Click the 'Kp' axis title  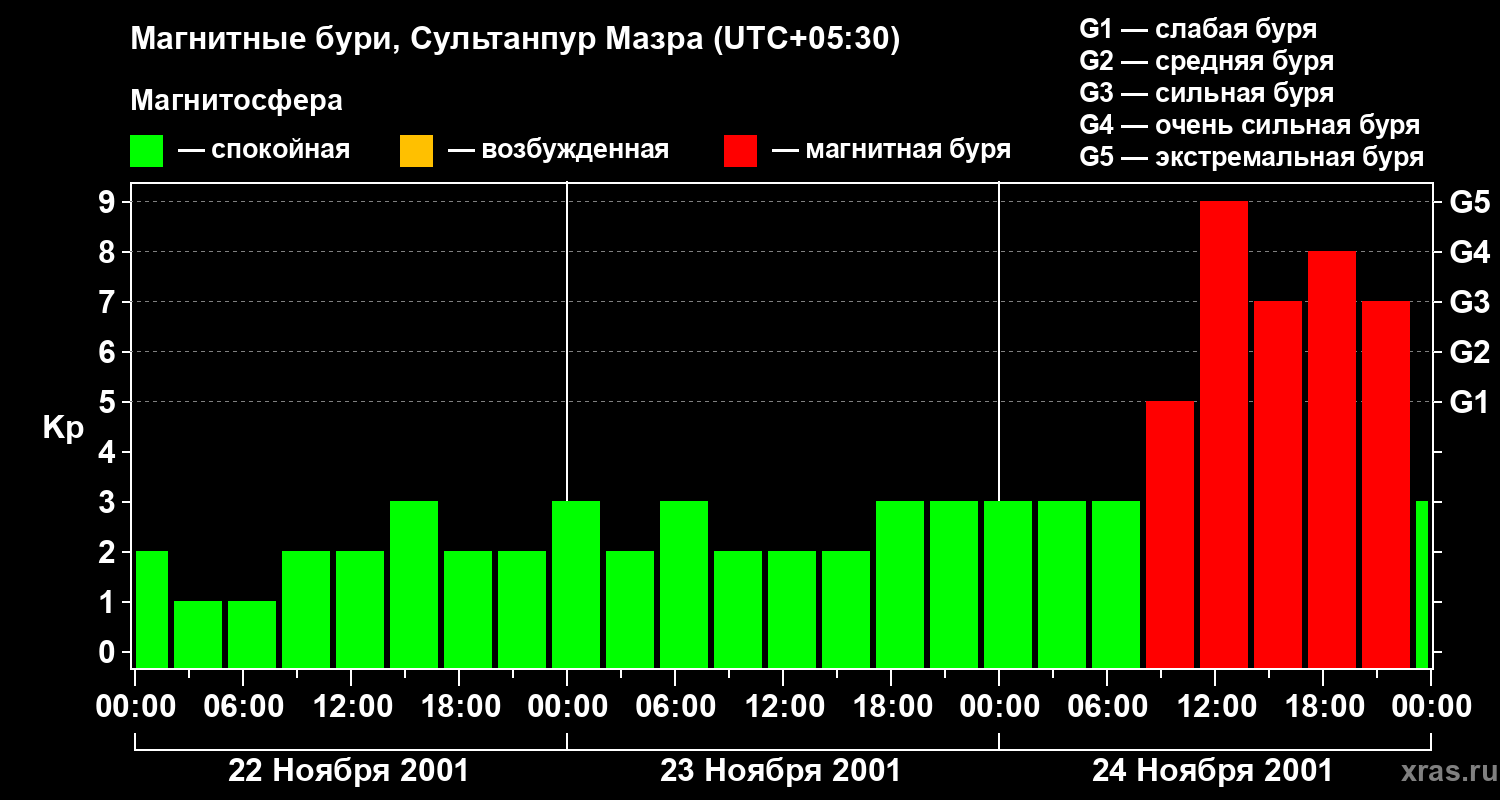click(x=63, y=427)
